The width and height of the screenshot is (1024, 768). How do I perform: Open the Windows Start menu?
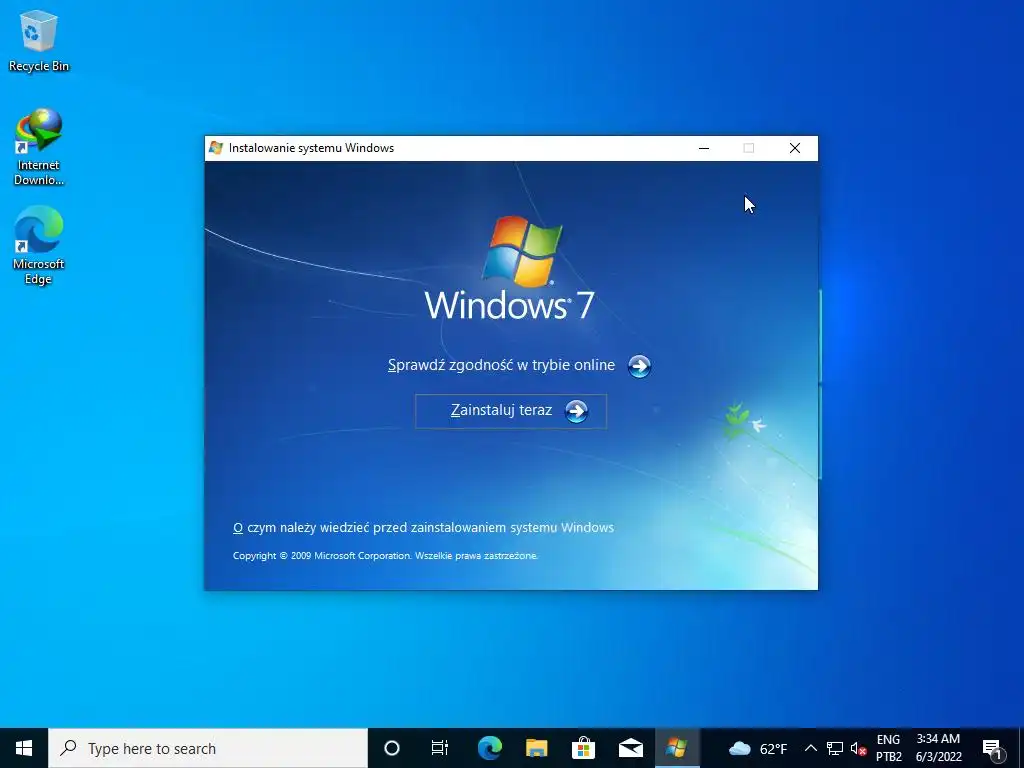24,748
